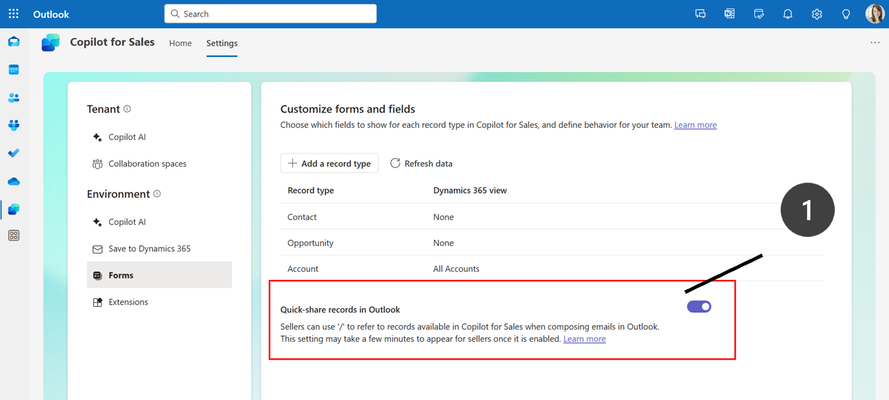
Task: Select Forms in the settings sidebar
Action: point(159,275)
